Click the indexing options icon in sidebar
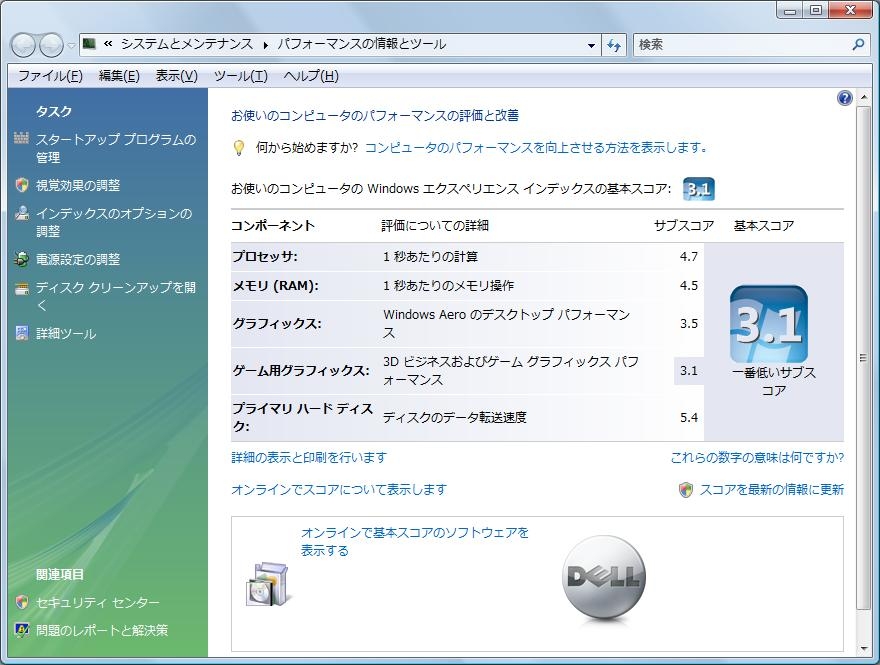The image size is (880, 665). [x=22, y=214]
